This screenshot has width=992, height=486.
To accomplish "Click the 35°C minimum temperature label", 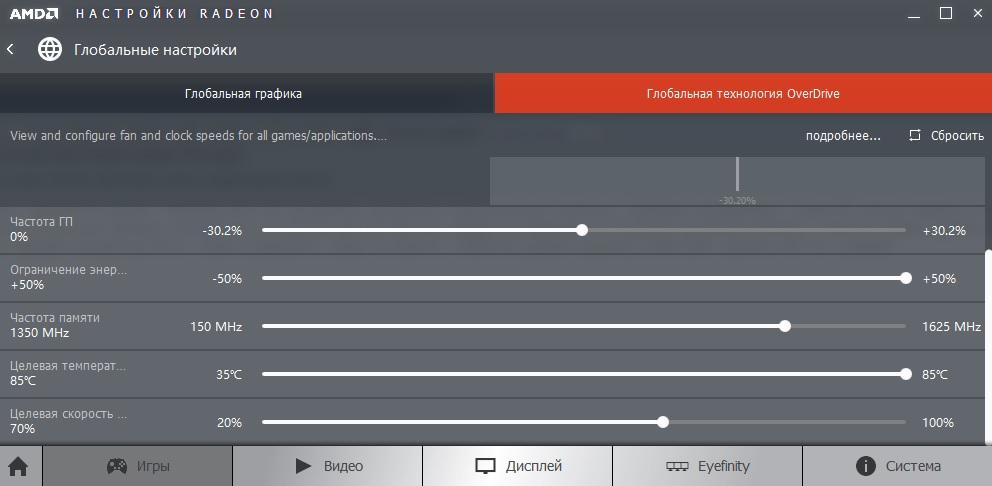I will point(229,375).
